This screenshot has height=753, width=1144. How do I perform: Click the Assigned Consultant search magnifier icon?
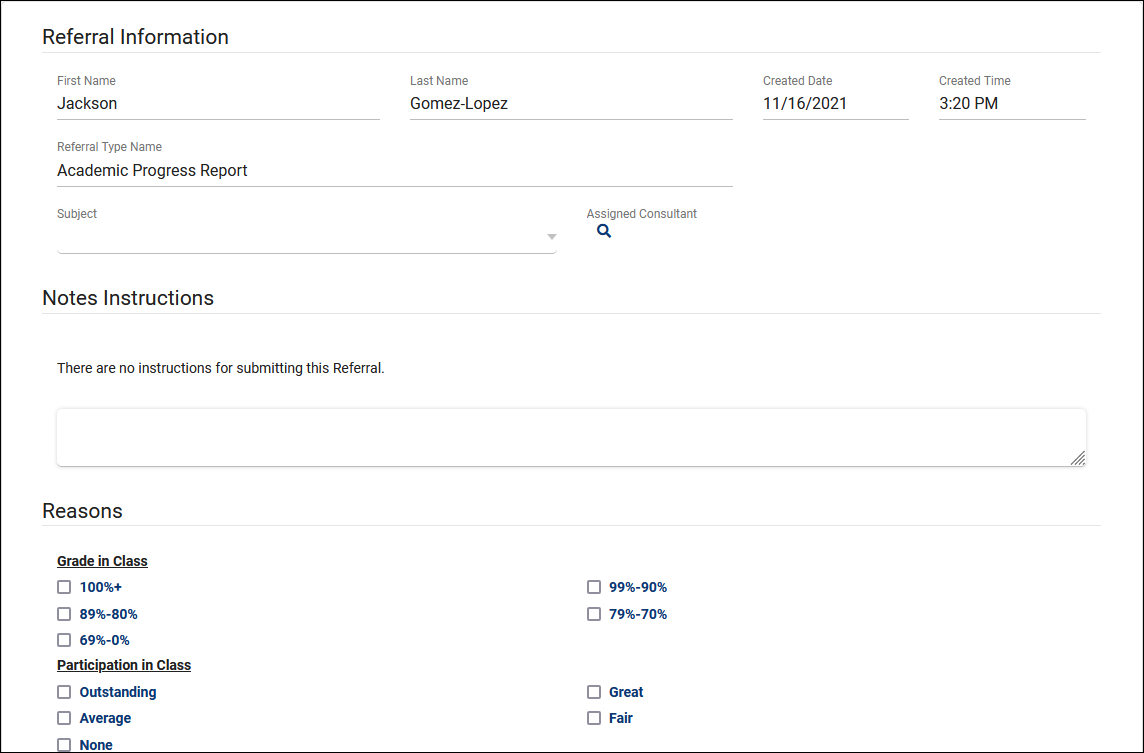(x=603, y=231)
